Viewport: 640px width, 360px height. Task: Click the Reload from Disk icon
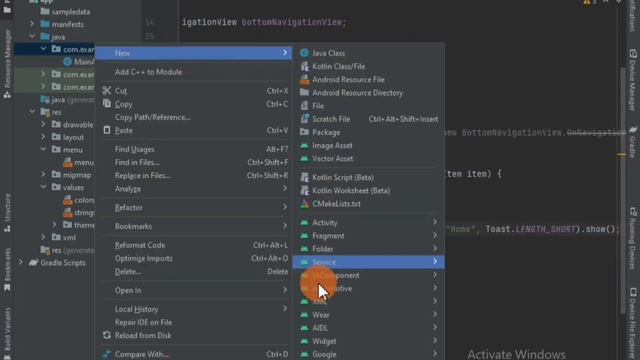tap(107, 335)
